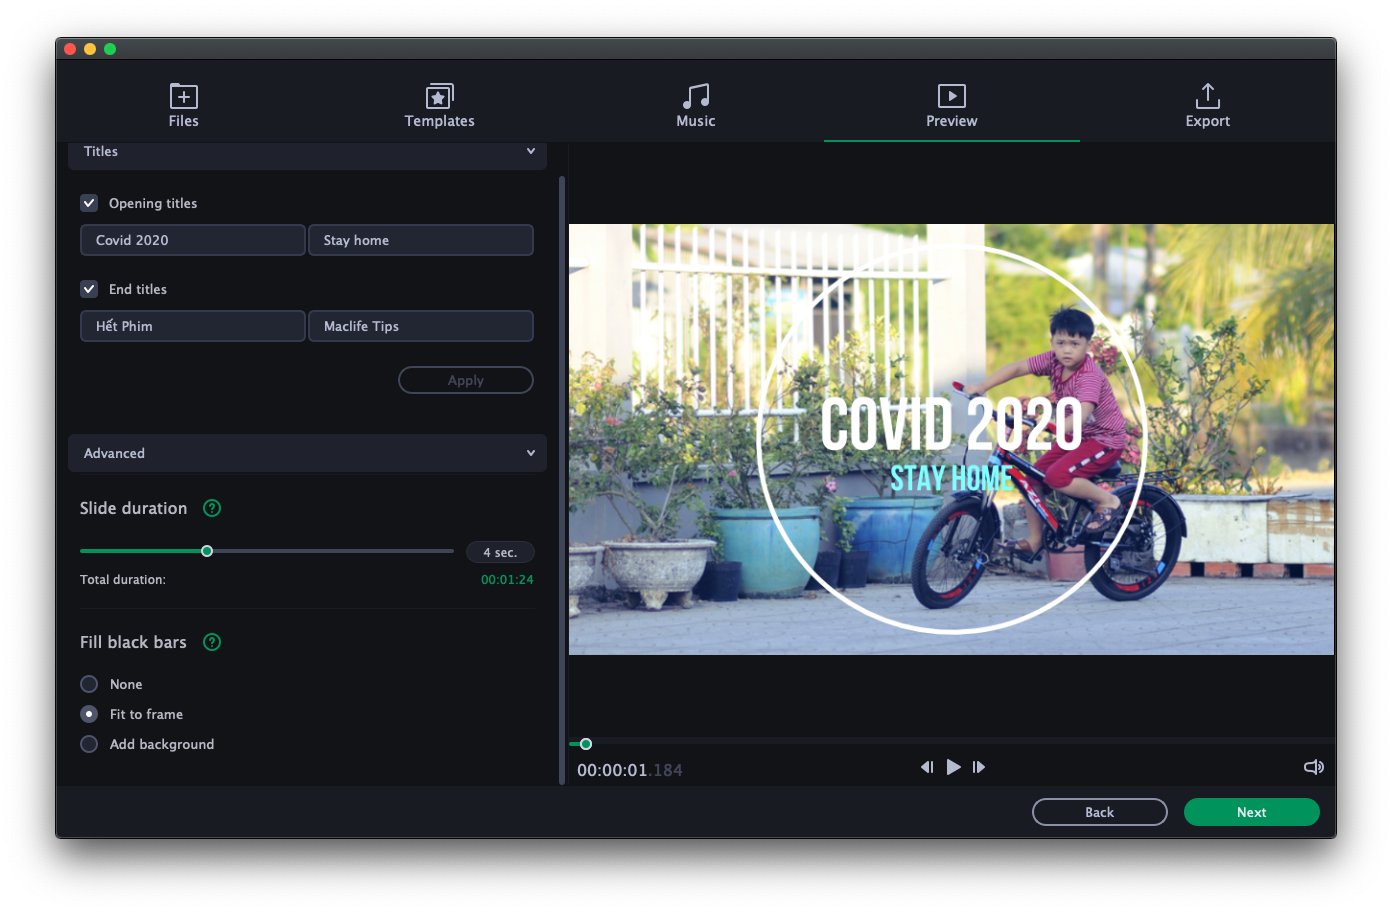Click the Fill black bars help icon
This screenshot has height=912, width=1392.
pos(211,642)
